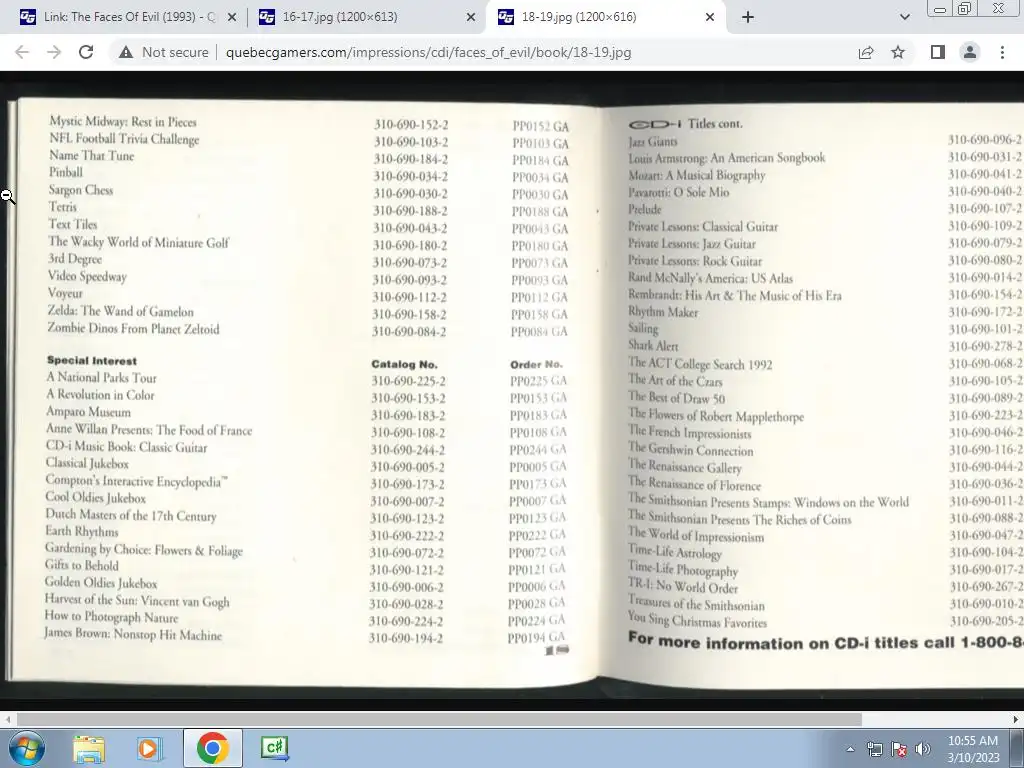Click the favicon of the 16-17.jpg tab
The width and height of the screenshot is (1024, 768).
coord(266,17)
